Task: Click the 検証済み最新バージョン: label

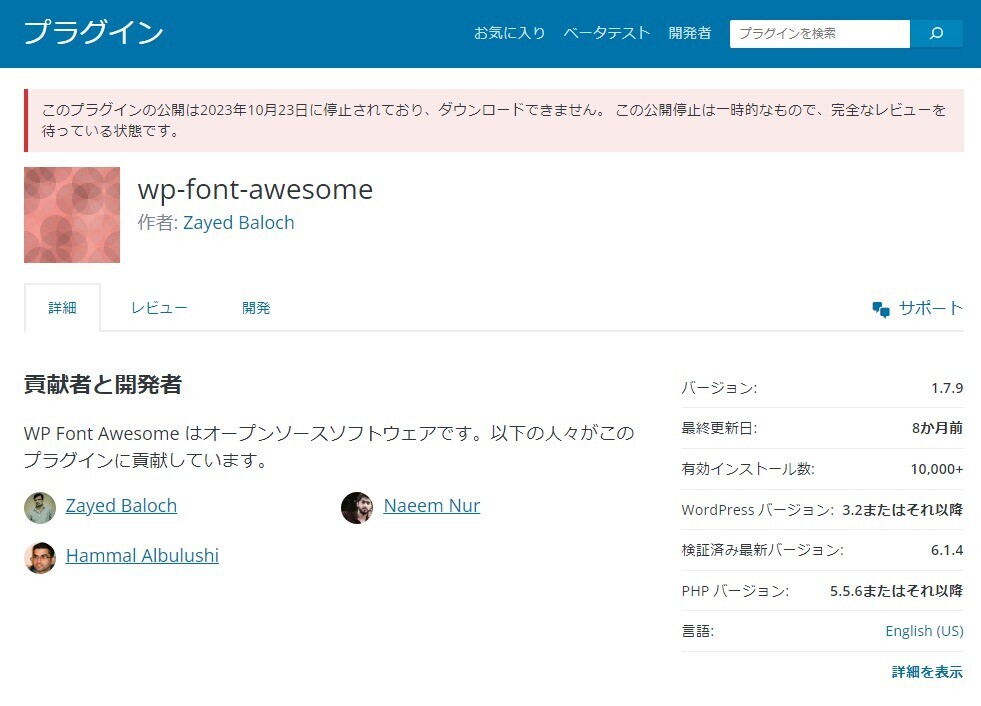Action: coord(762,550)
